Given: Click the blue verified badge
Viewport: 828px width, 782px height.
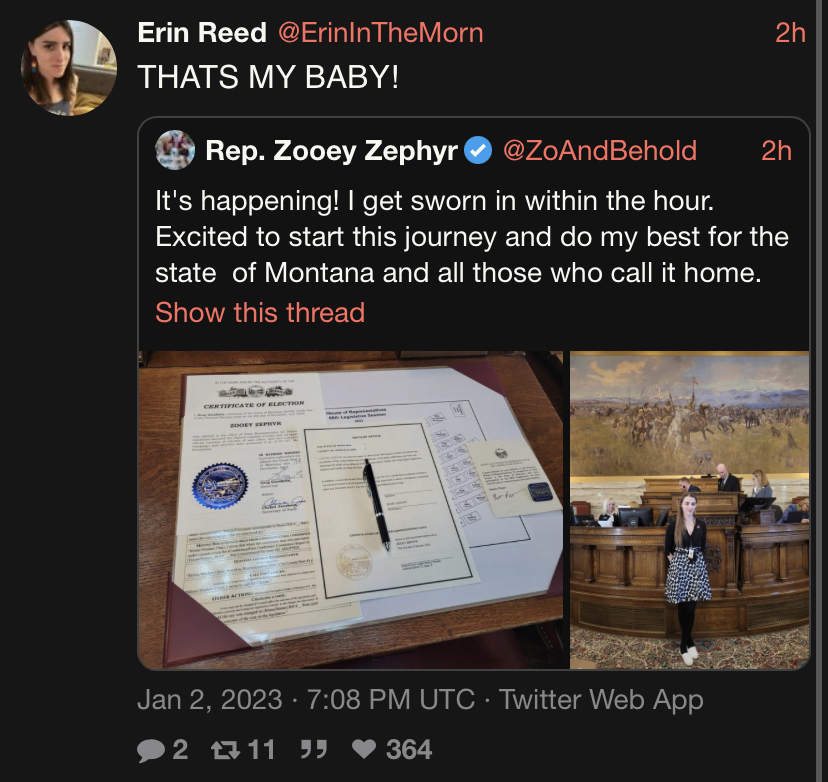Looking at the screenshot, I should point(480,151).
